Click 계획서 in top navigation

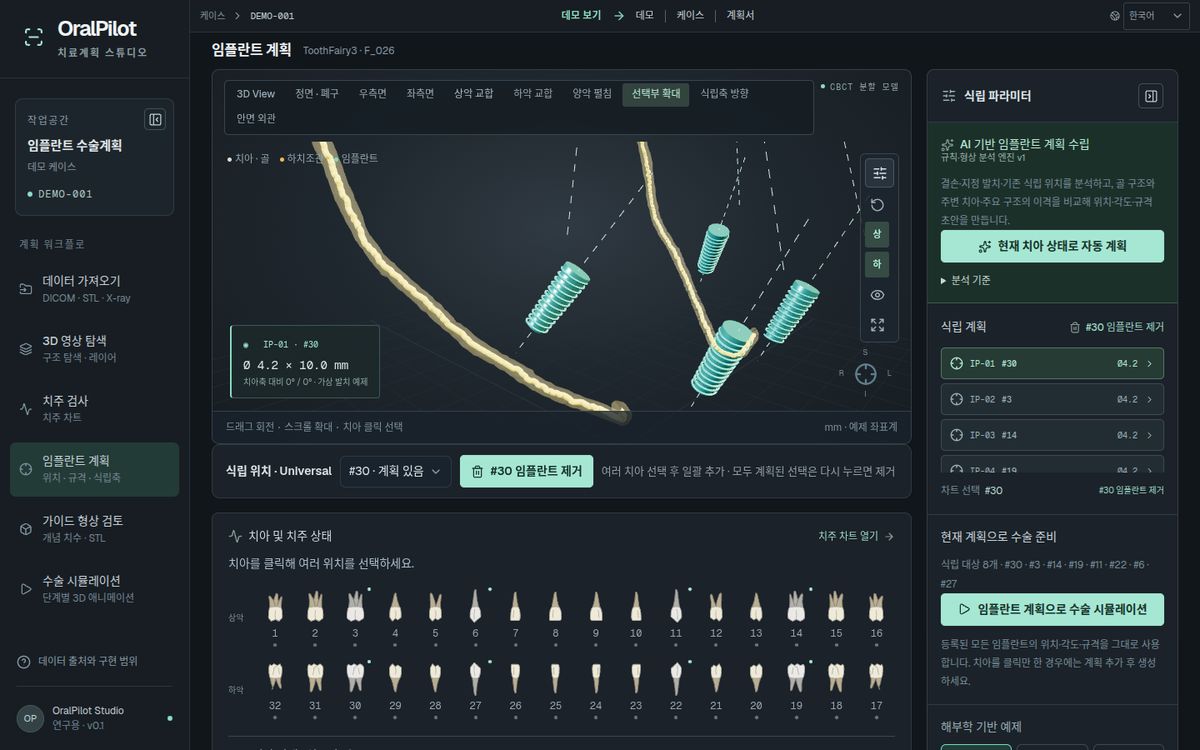(x=740, y=16)
